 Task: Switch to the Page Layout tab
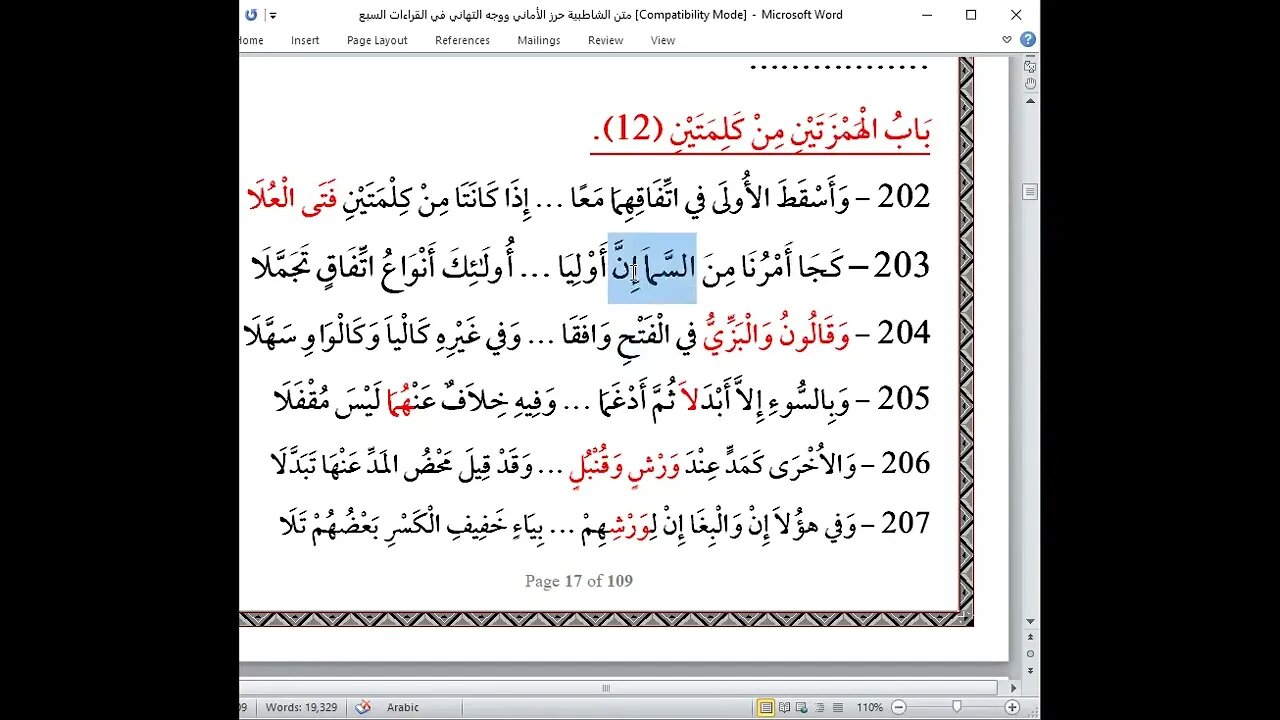377,40
